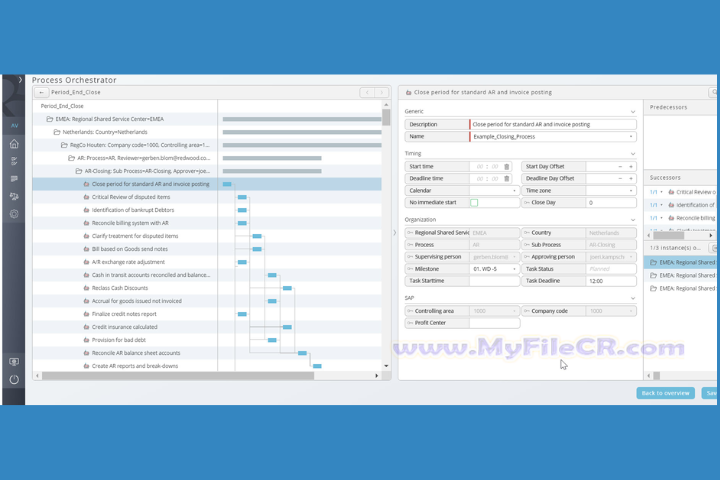Open the settings gear icon in sidebar
This screenshot has height=480, width=720.
tap(14, 214)
